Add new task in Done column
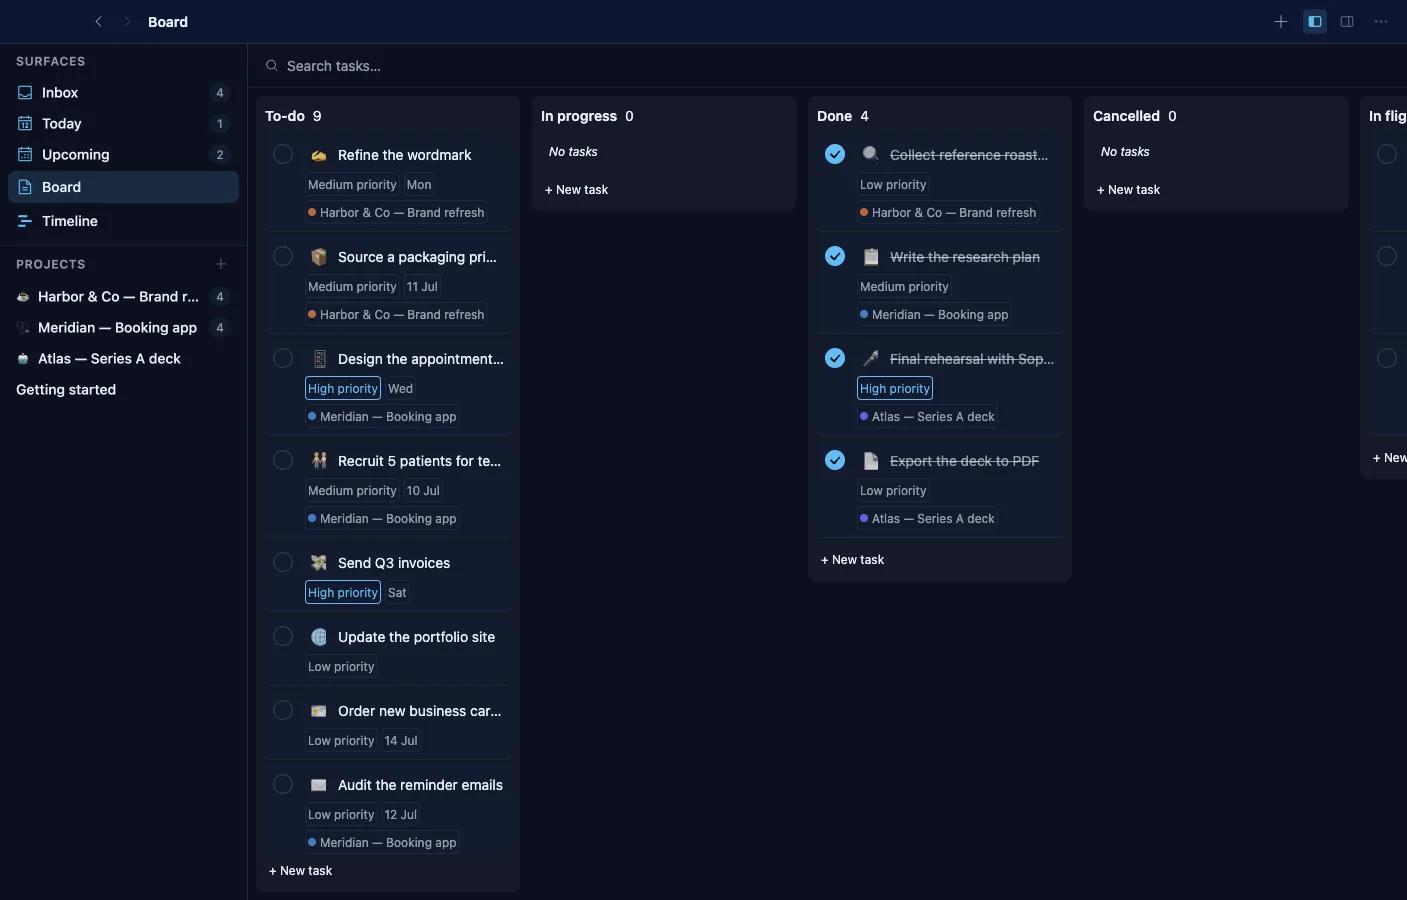 [853, 560]
